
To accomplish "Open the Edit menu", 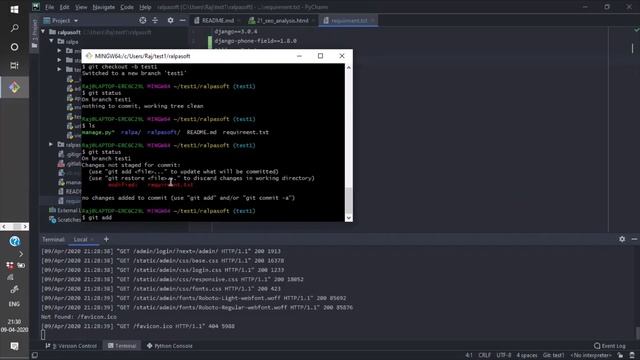I will [x=64, y=7].
